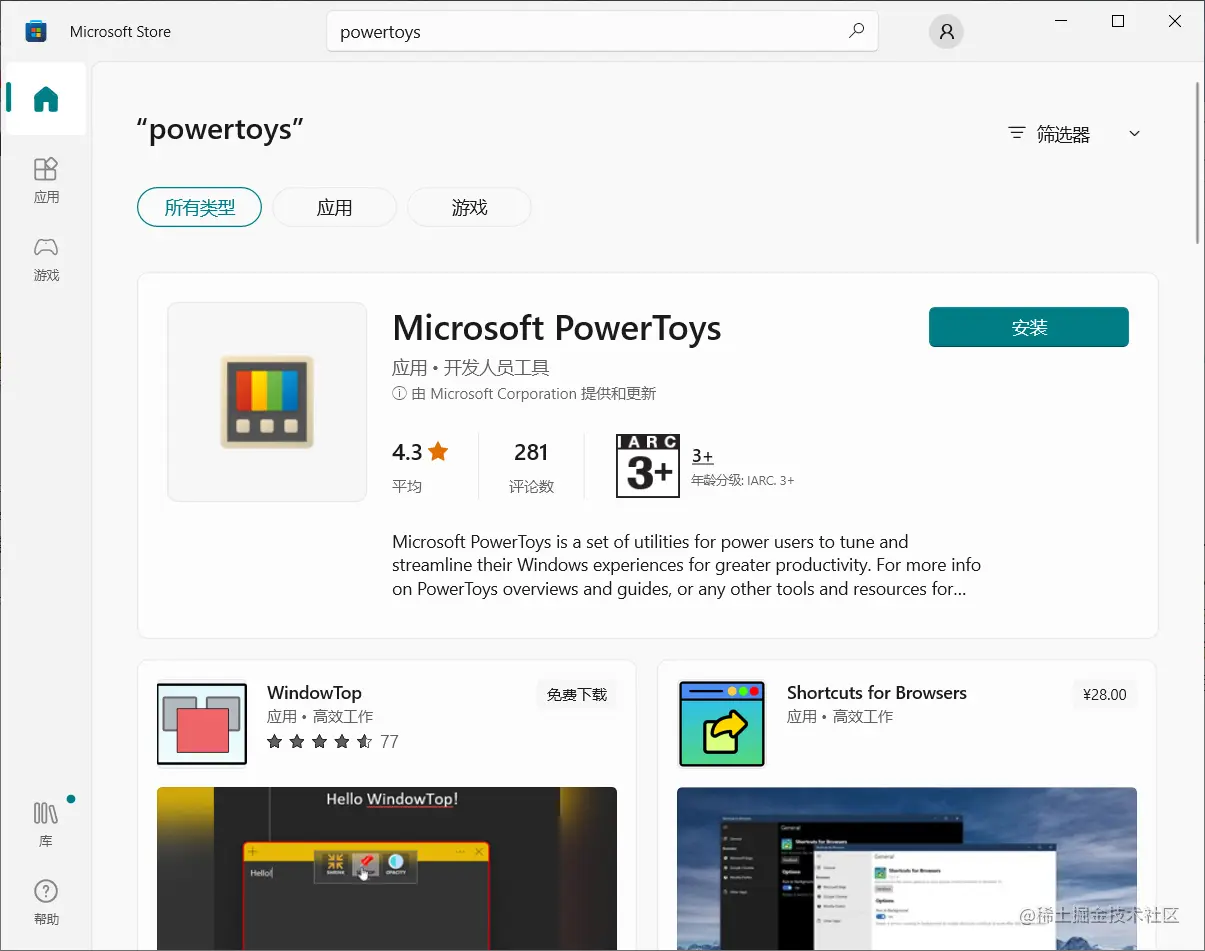
Task: Open the 3+ age rating link
Action: point(702,456)
